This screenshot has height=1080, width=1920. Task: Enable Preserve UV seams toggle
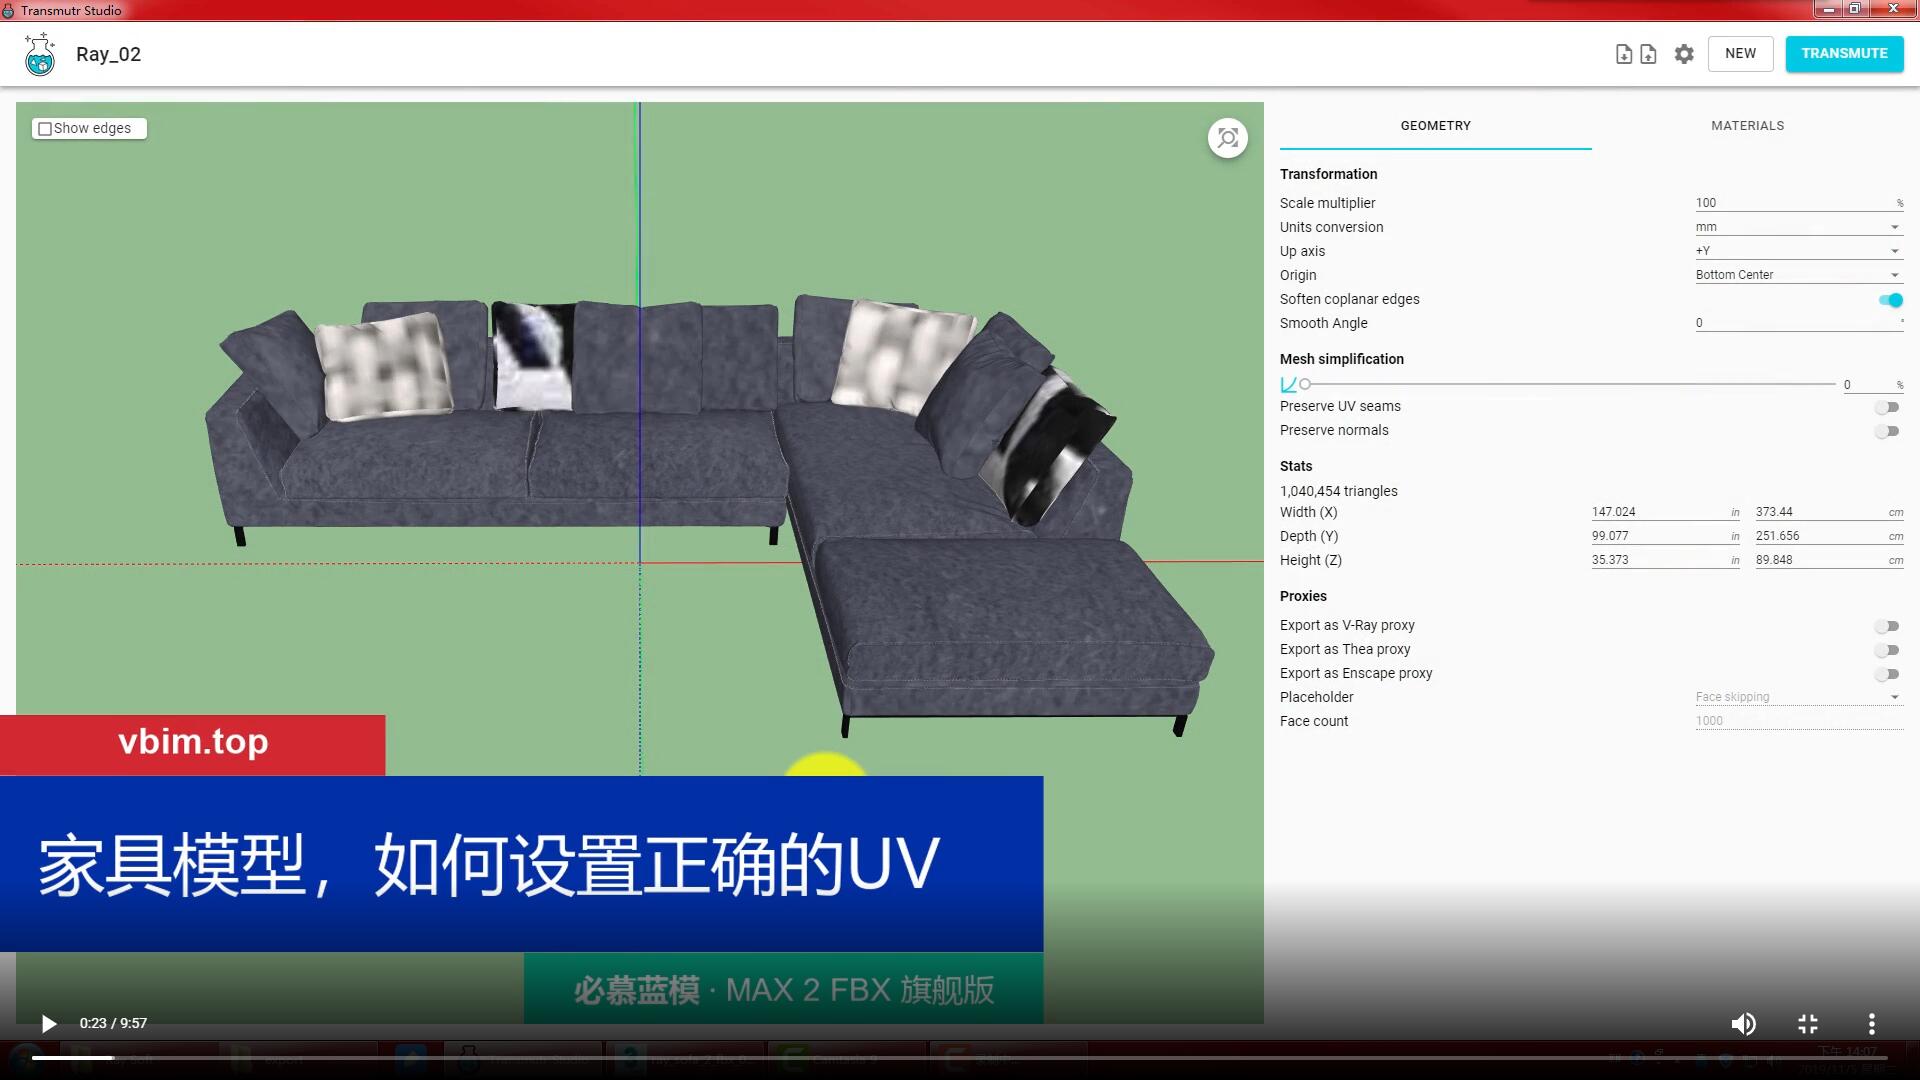pyautogui.click(x=1886, y=407)
